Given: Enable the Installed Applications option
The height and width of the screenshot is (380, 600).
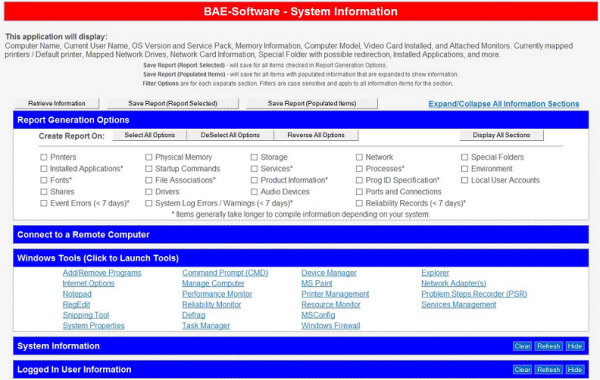Looking at the screenshot, I should (x=44, y=169).
